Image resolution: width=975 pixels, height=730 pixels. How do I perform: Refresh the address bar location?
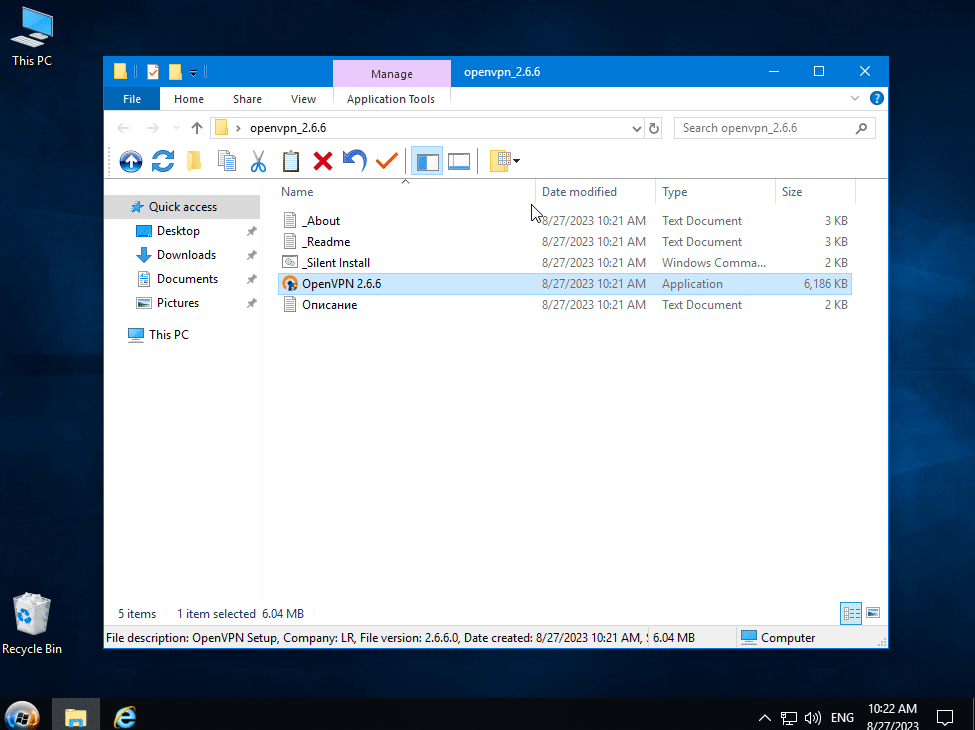654,128
